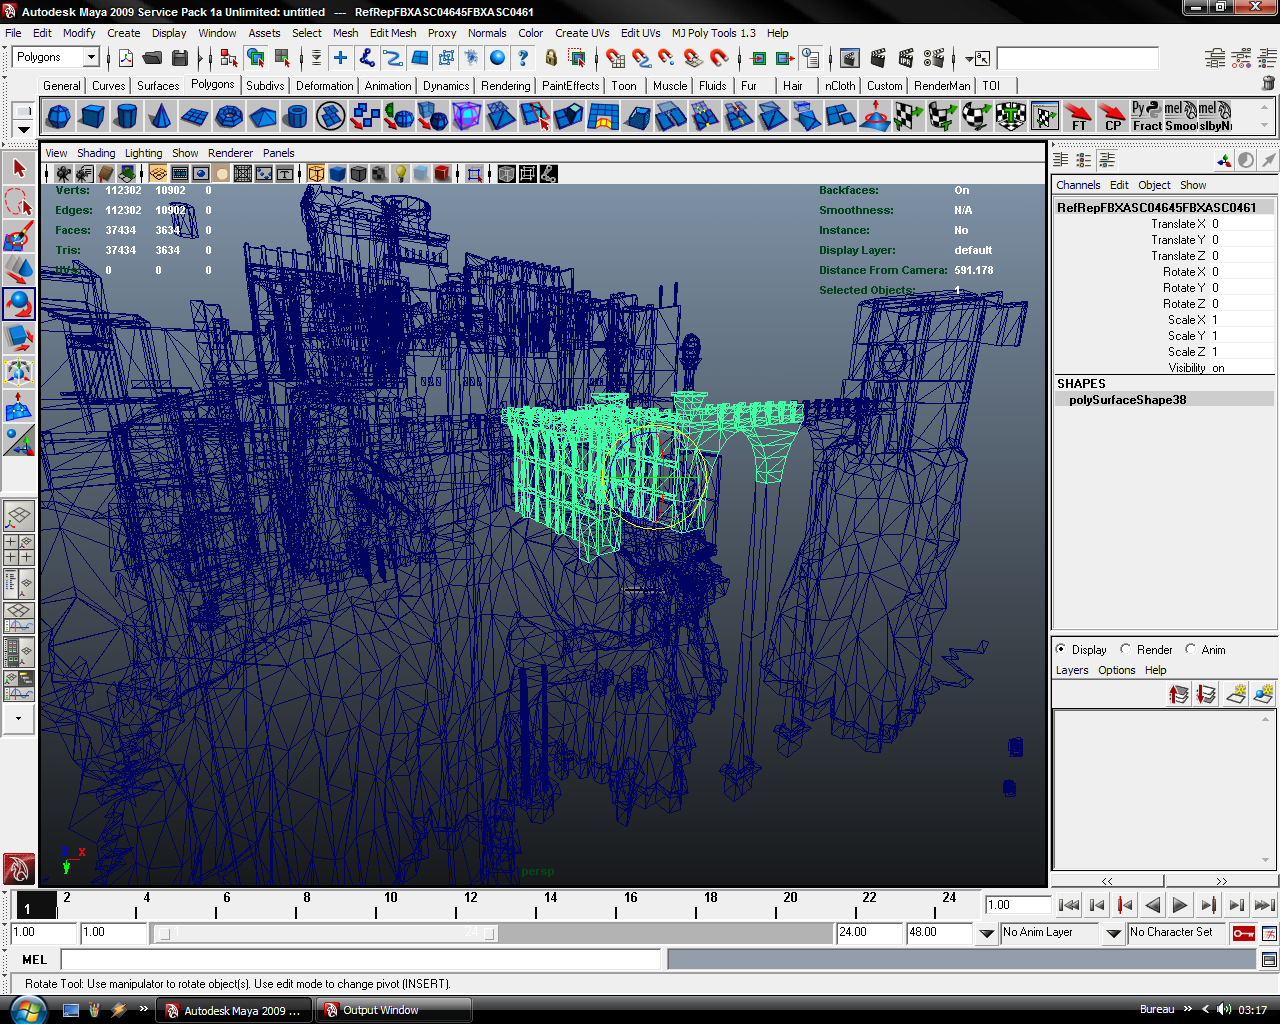Screen dimensions: 1280x1024
Task: Enable snap to grids icon
Action: [x=616, y=58]
